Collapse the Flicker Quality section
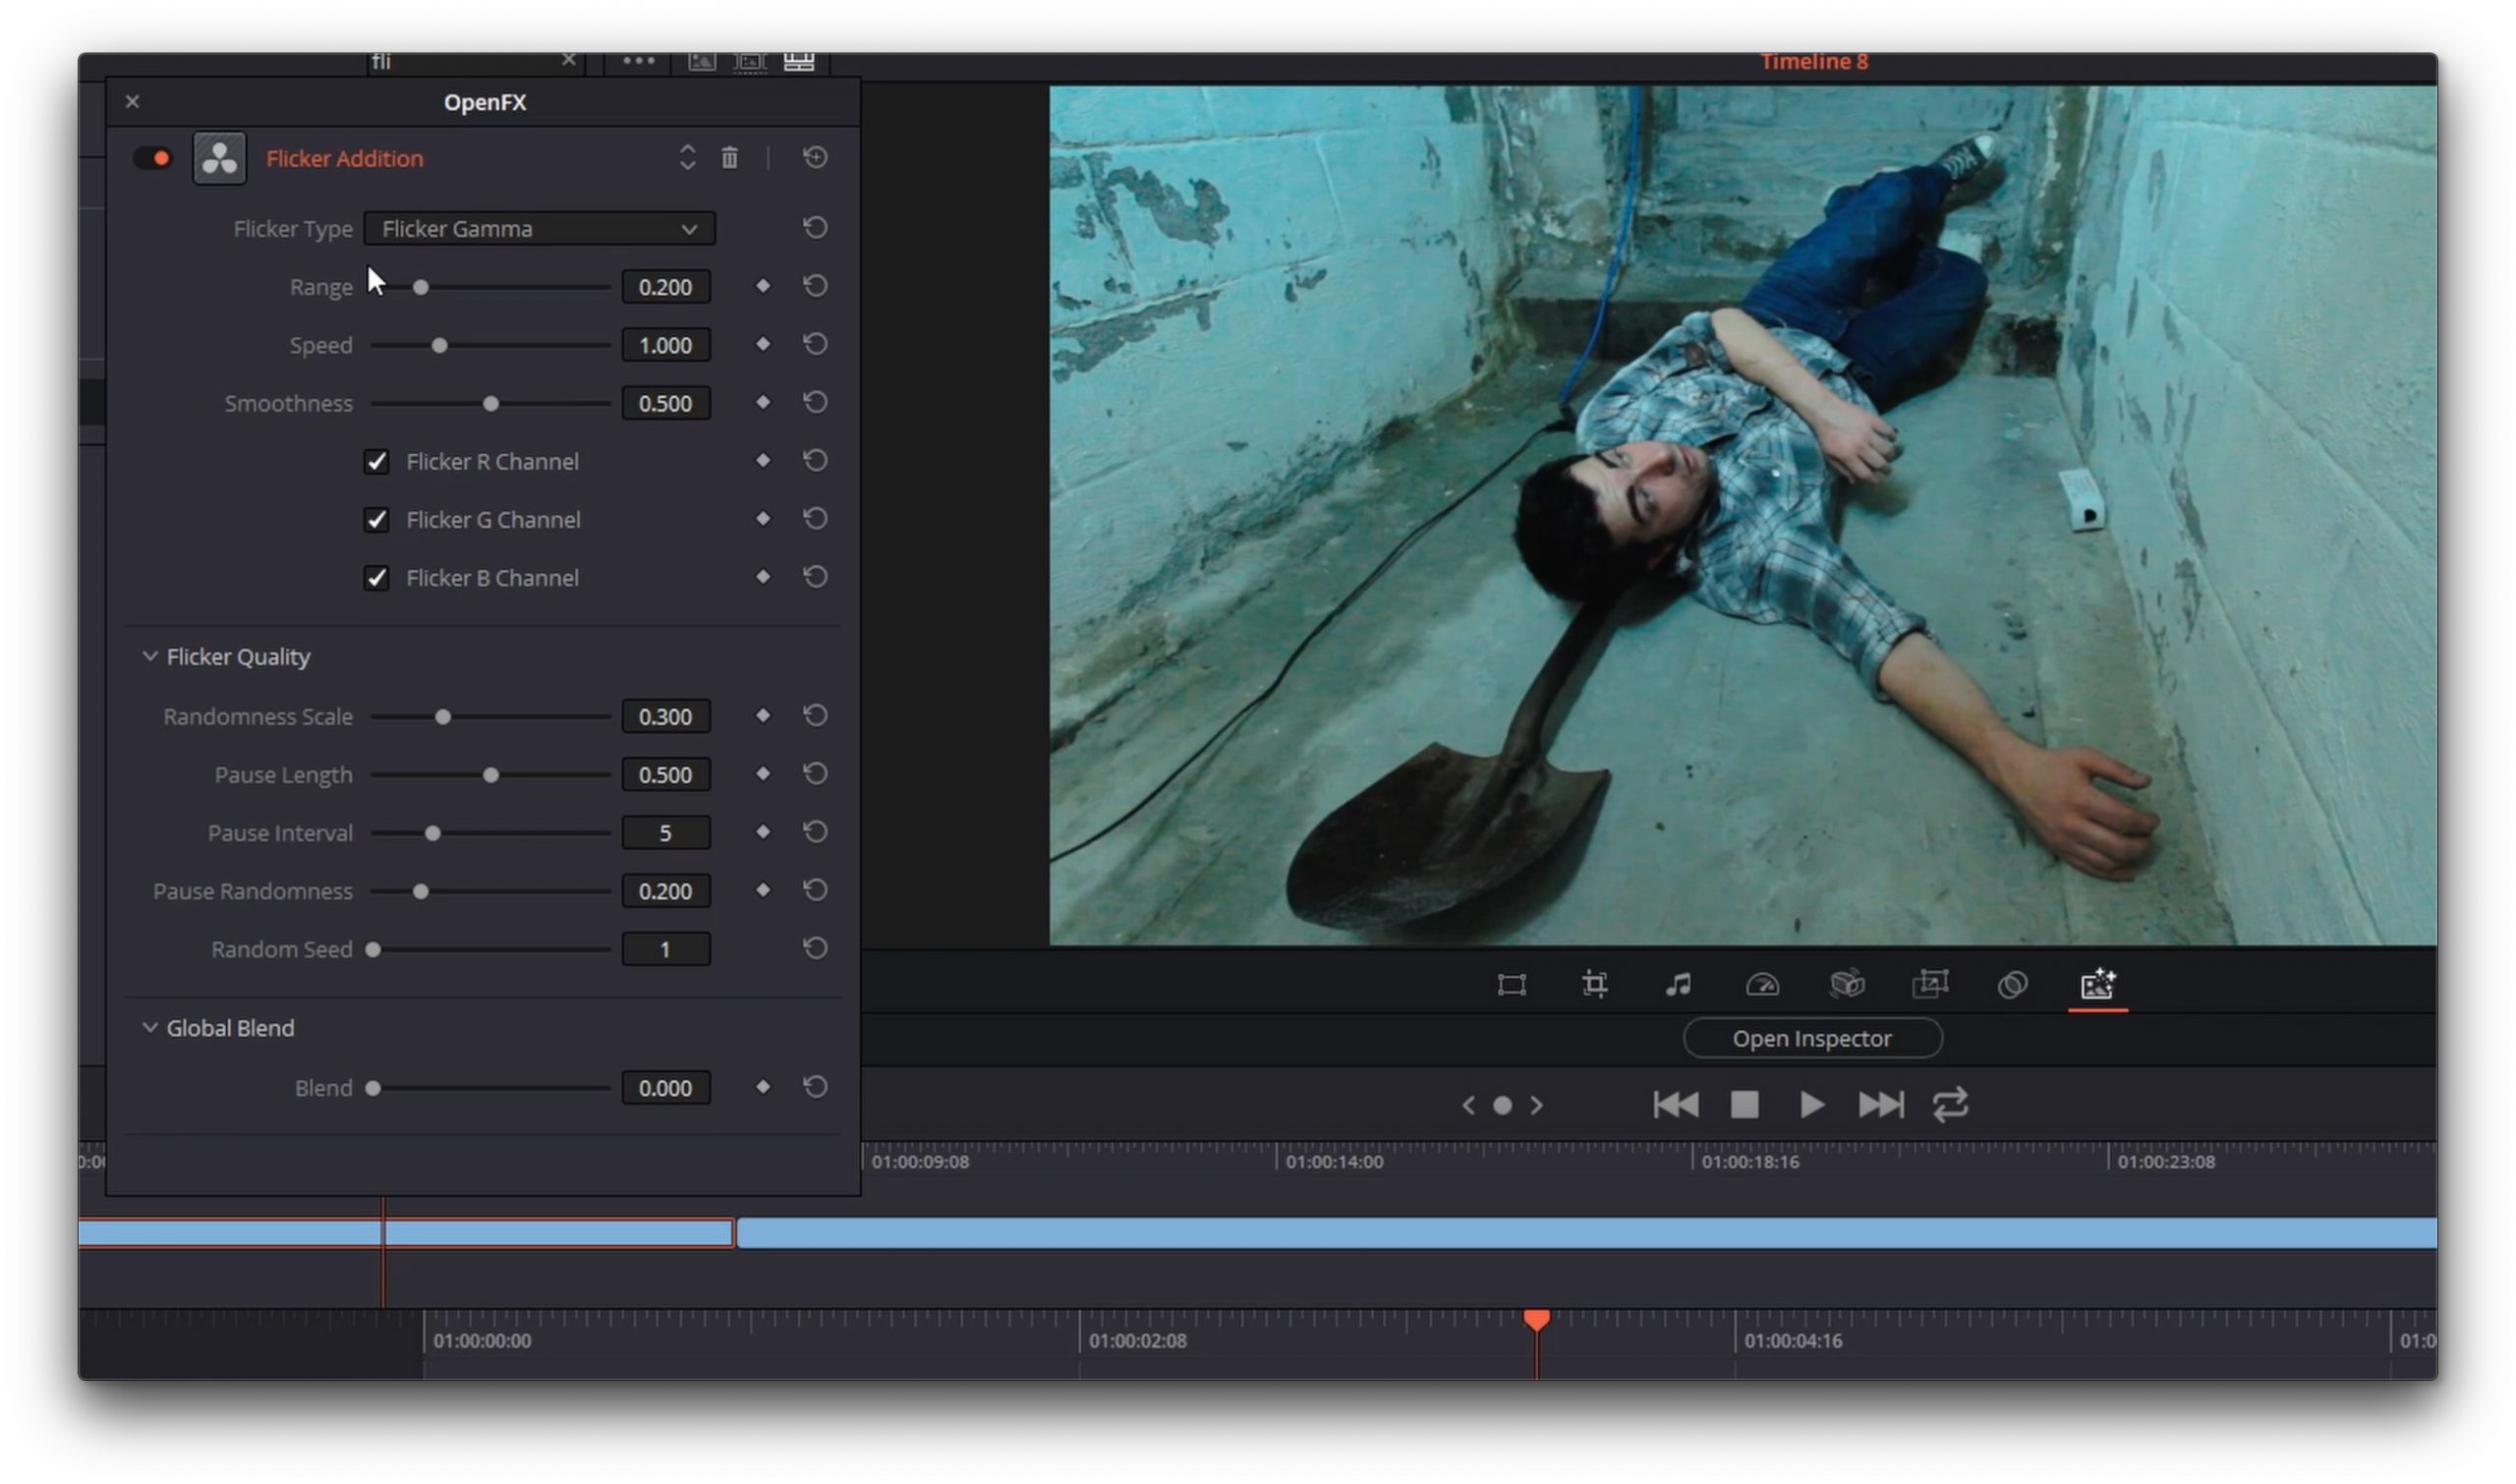Screen dimensions: 2516x1484 point(150,656)
